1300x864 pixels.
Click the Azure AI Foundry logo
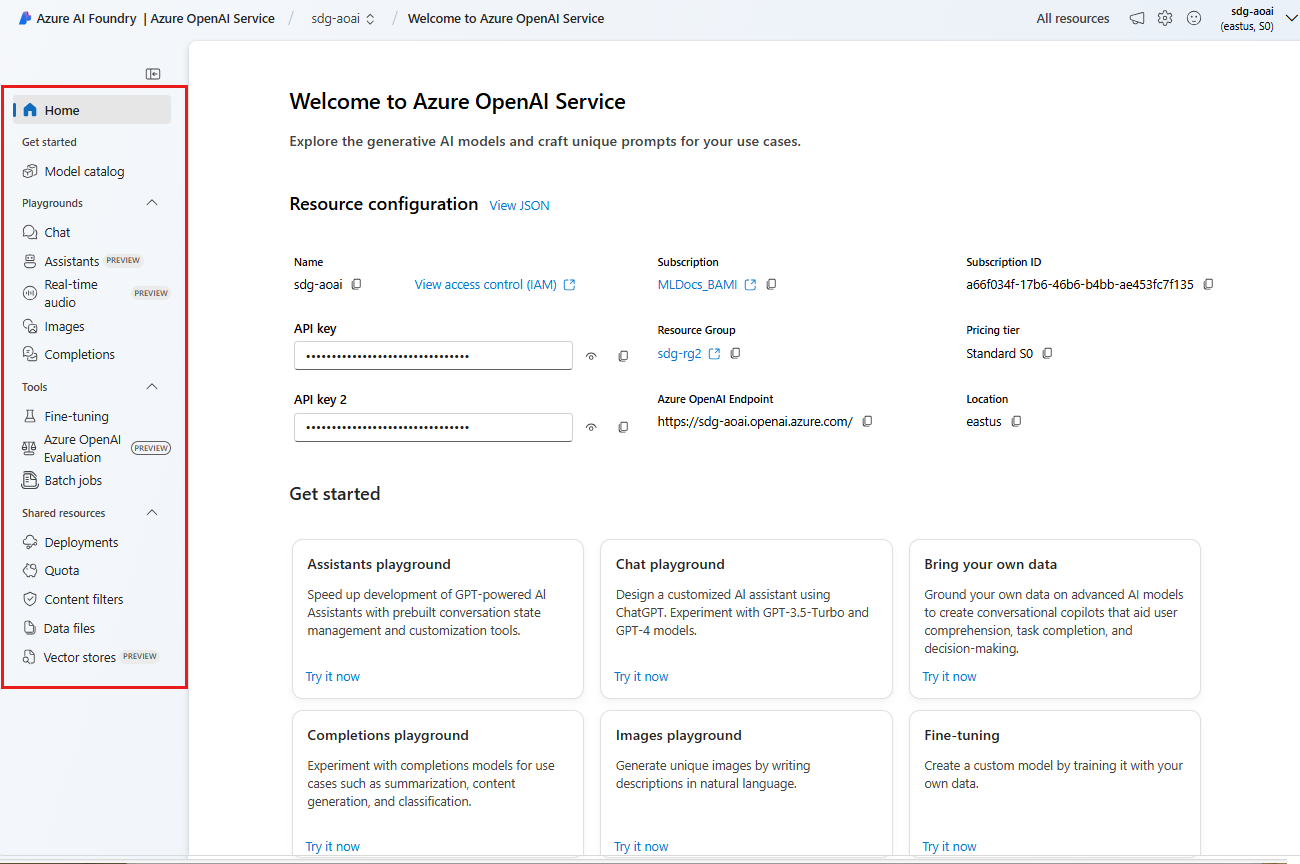pyautogui.click(x=25, y=18)
